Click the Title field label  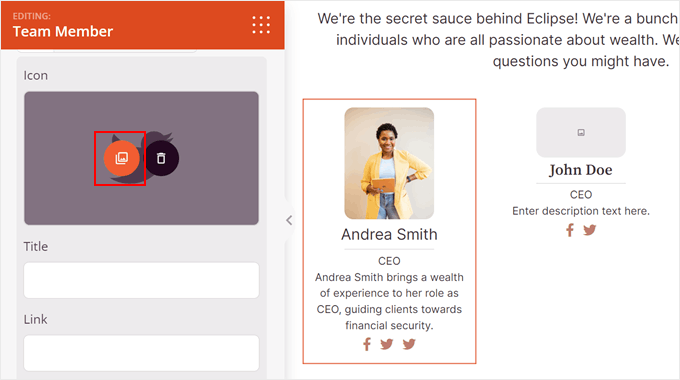coord(36,246)
